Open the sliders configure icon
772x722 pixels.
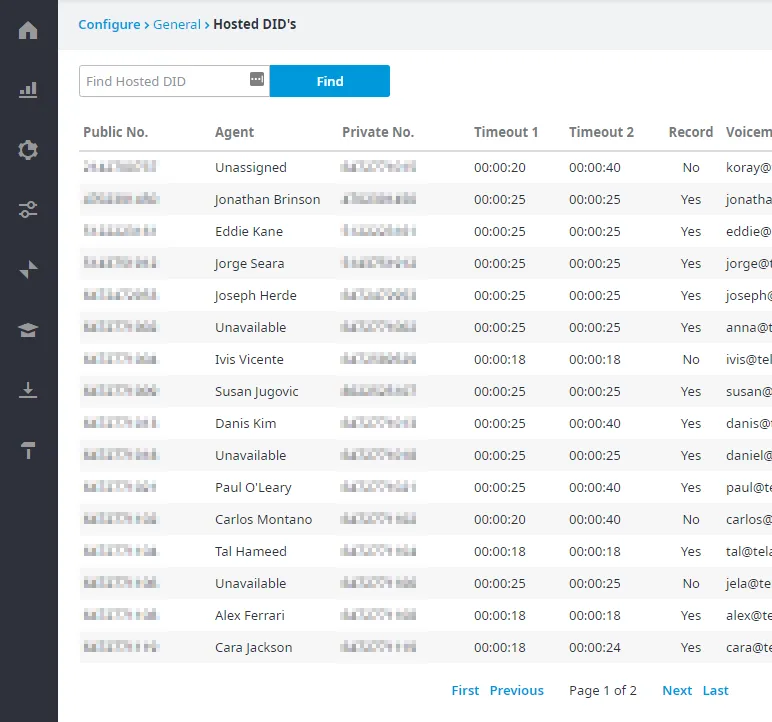[x=28, y=210]
